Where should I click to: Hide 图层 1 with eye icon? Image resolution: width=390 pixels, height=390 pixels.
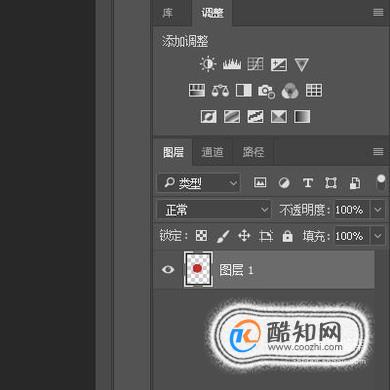(x=168, y=269)
